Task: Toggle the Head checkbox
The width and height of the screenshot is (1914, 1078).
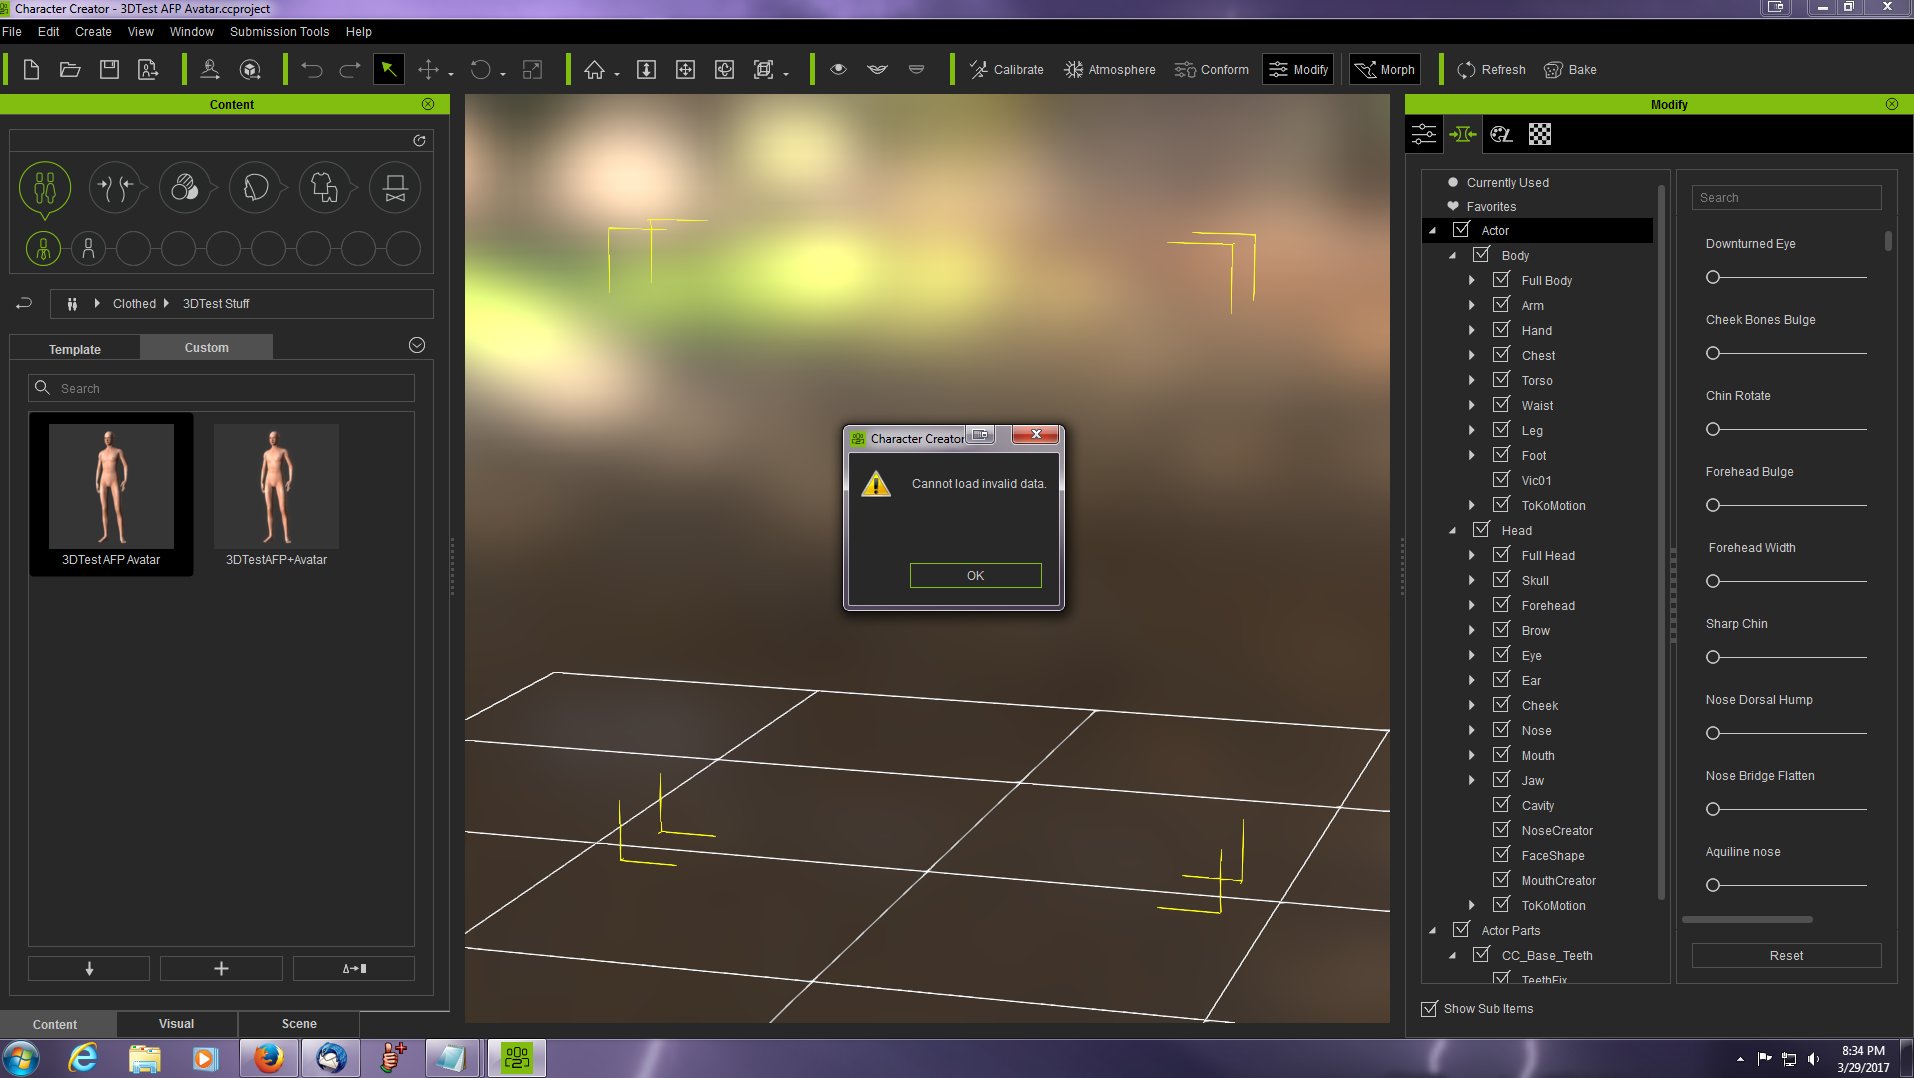Action: 1481,530
